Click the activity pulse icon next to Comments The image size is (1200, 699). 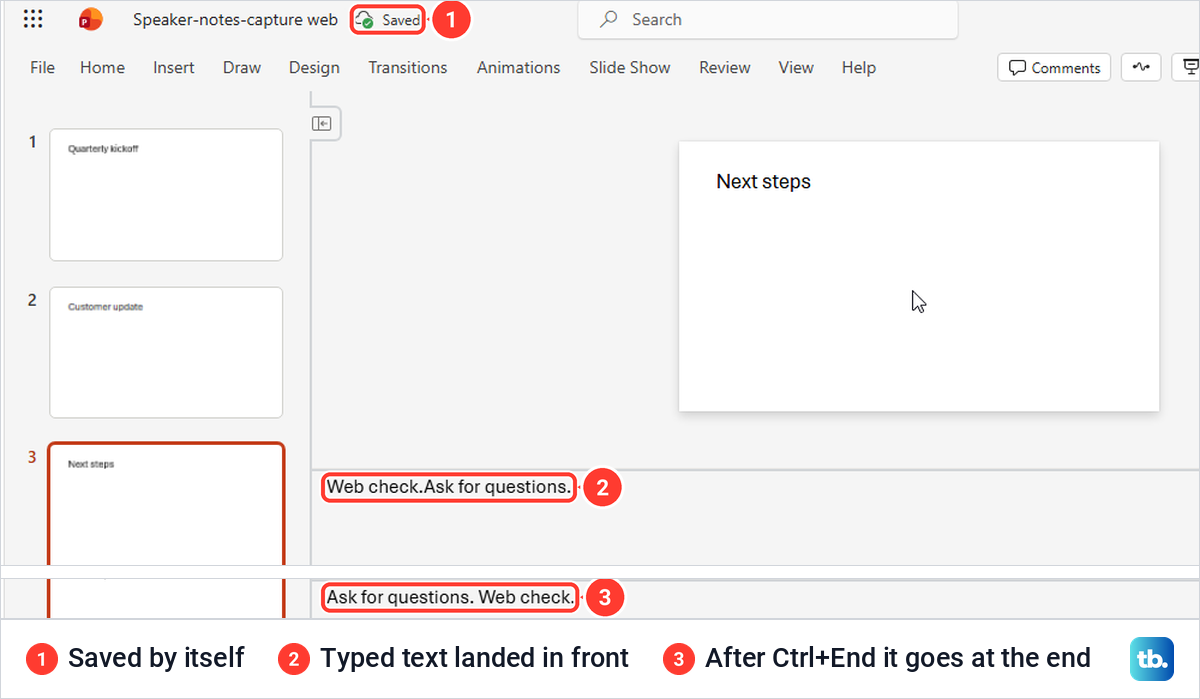[1141, 67]
